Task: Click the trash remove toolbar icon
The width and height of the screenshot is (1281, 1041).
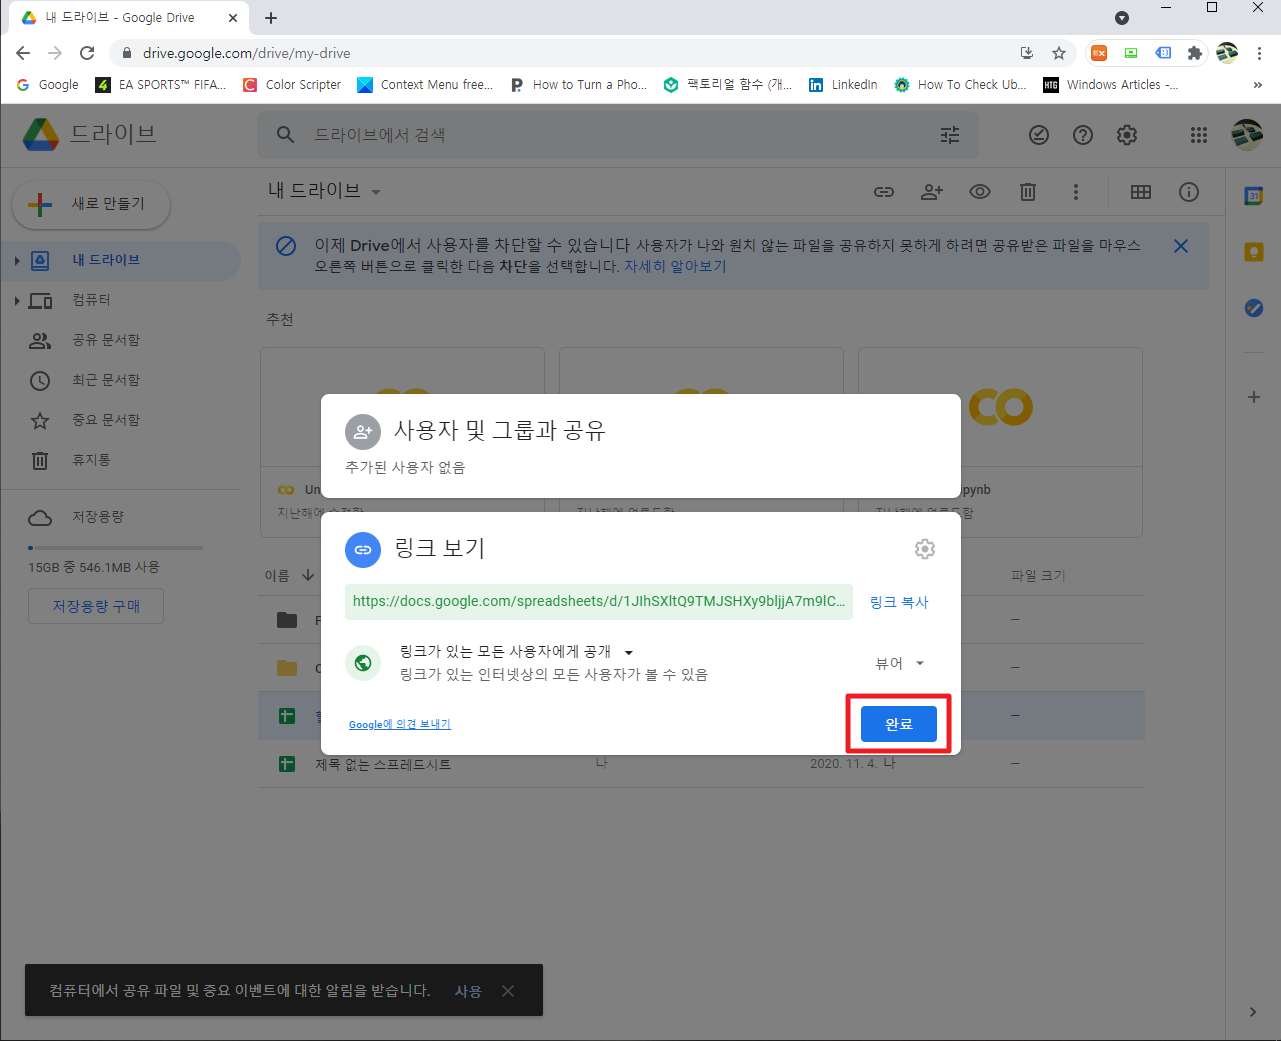Action: click(1028, 192)
